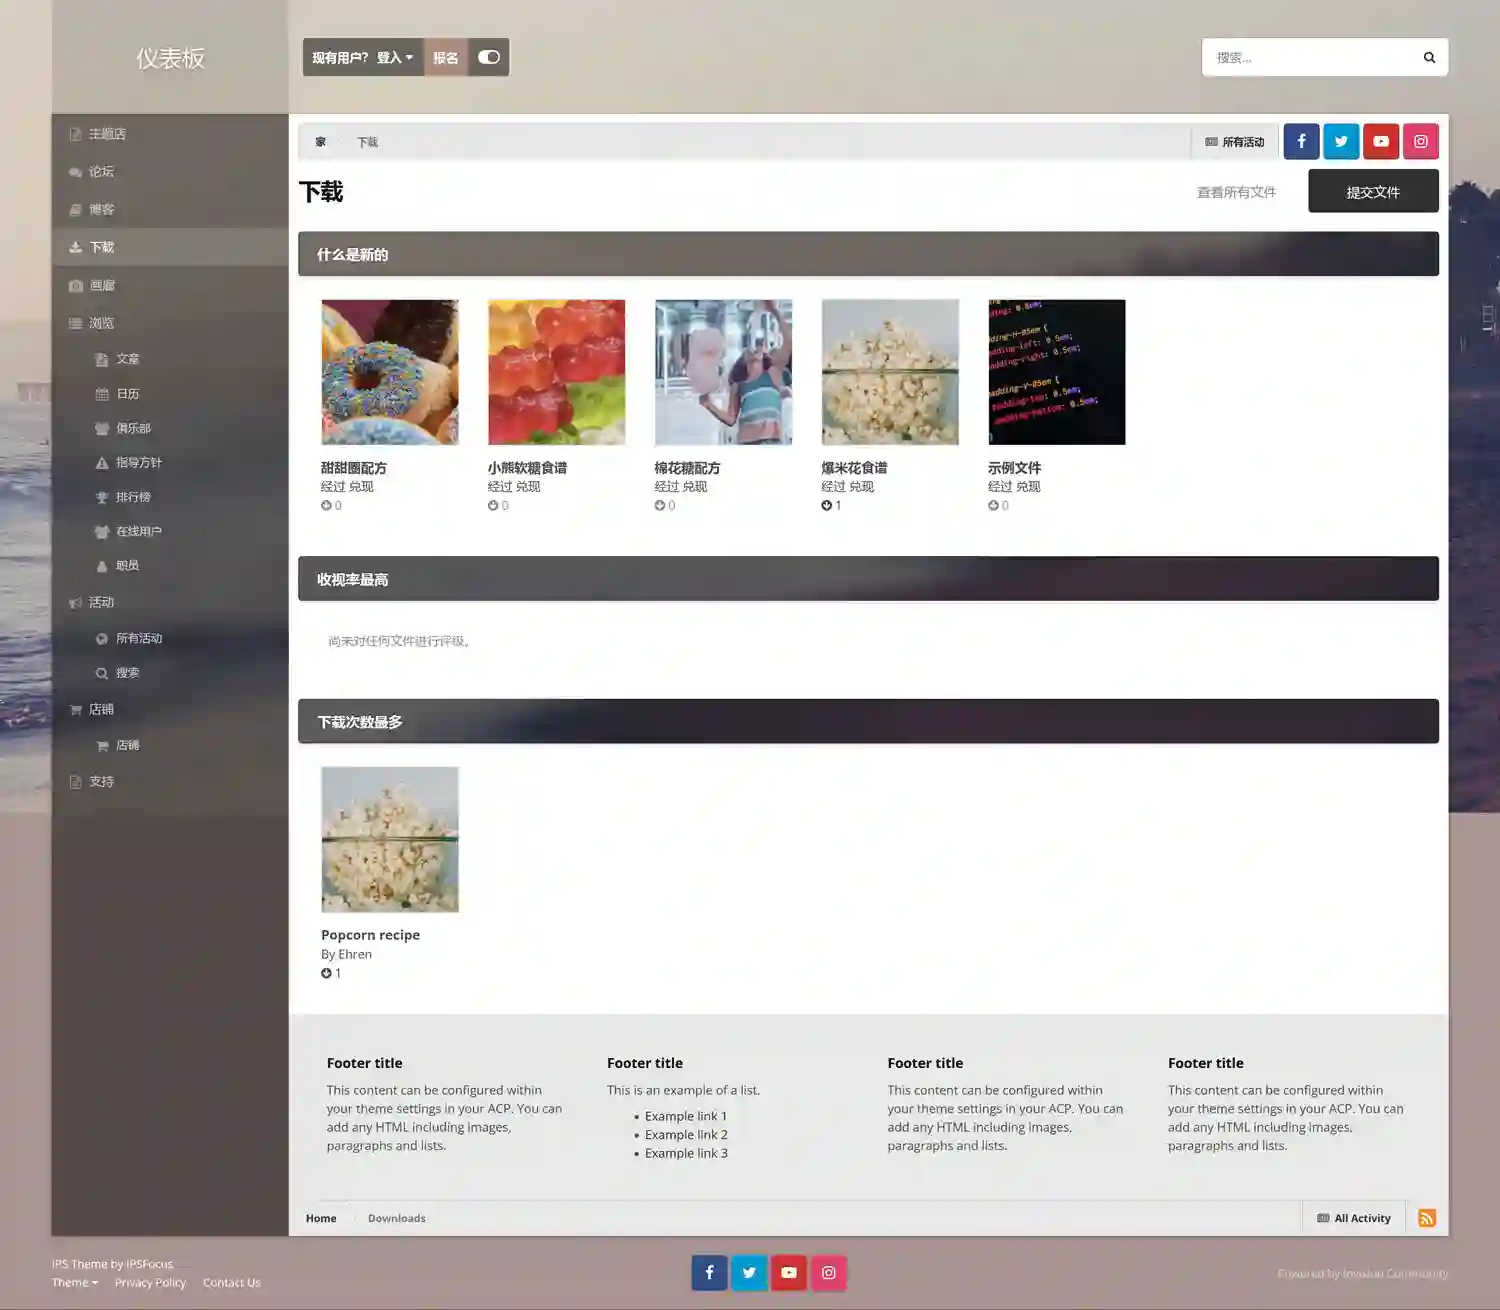This screenshot has height=1310, width=1500.
Task: Open the 甜甜圈配方 file title
Action: tap(354, 468)
